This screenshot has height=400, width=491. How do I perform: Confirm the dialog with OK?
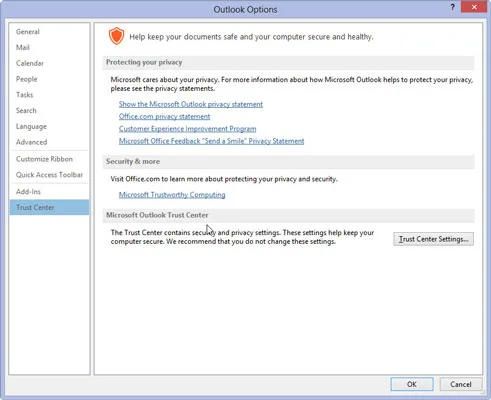412,384
